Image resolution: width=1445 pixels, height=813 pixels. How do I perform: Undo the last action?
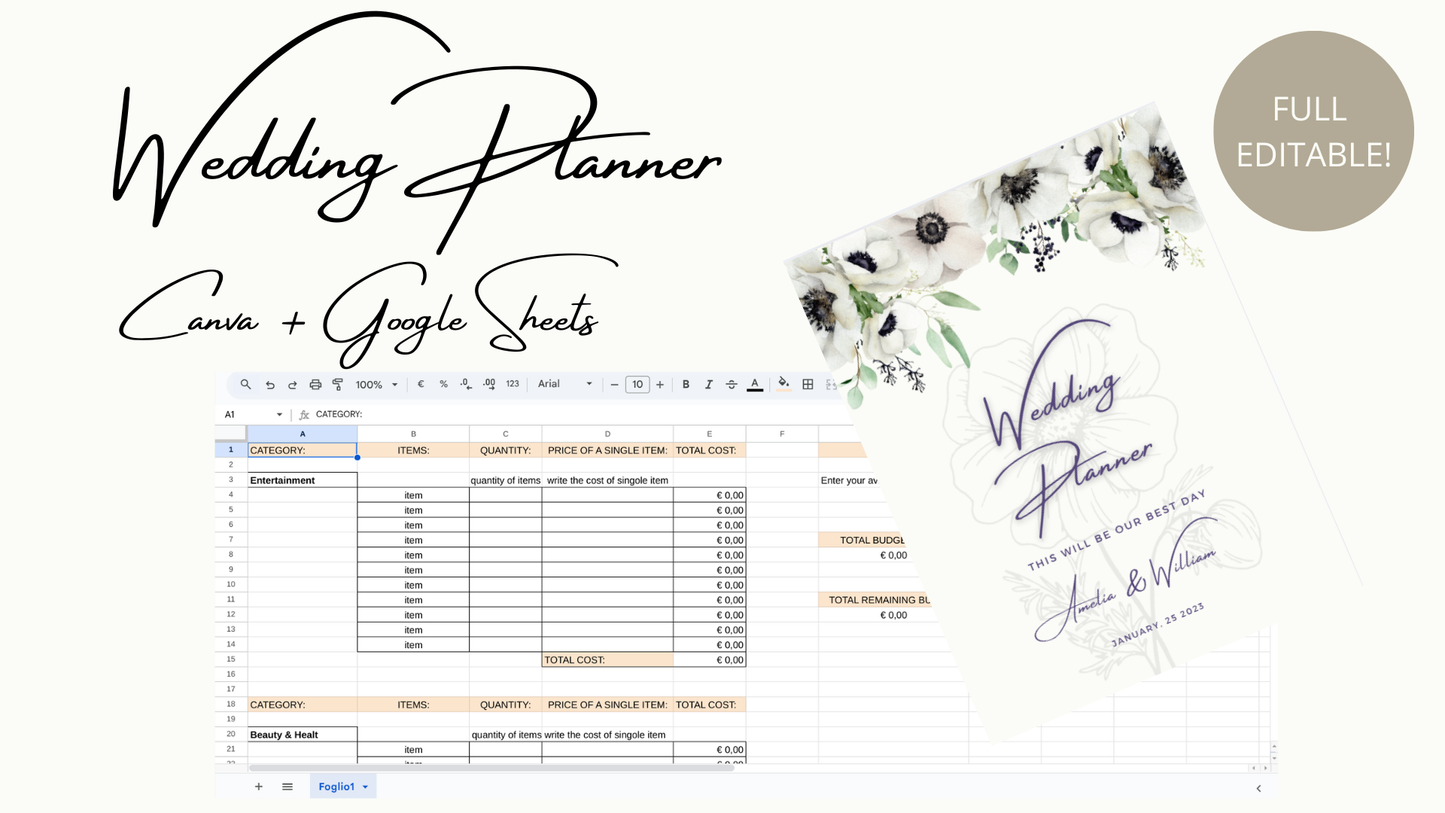(270, 384)
